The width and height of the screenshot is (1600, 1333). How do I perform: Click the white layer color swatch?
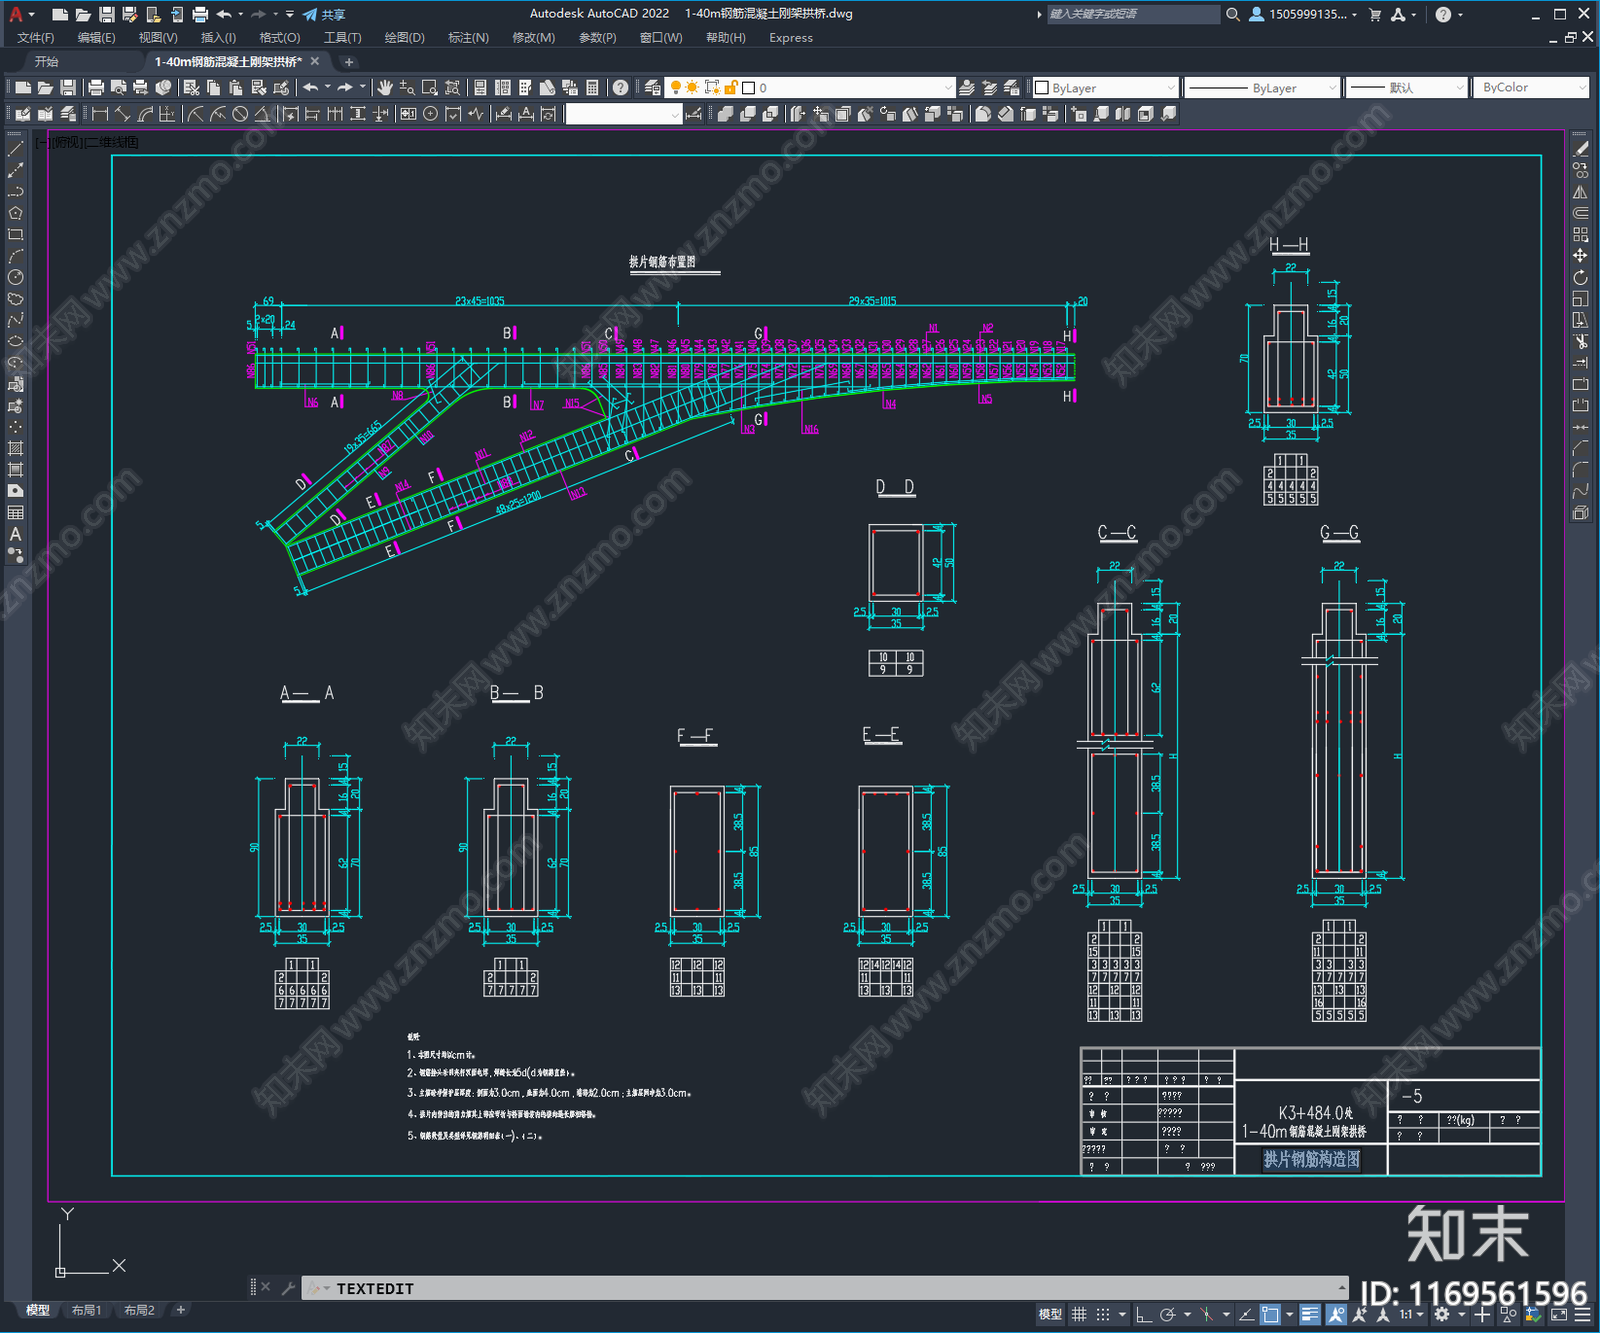pos(748,88)
